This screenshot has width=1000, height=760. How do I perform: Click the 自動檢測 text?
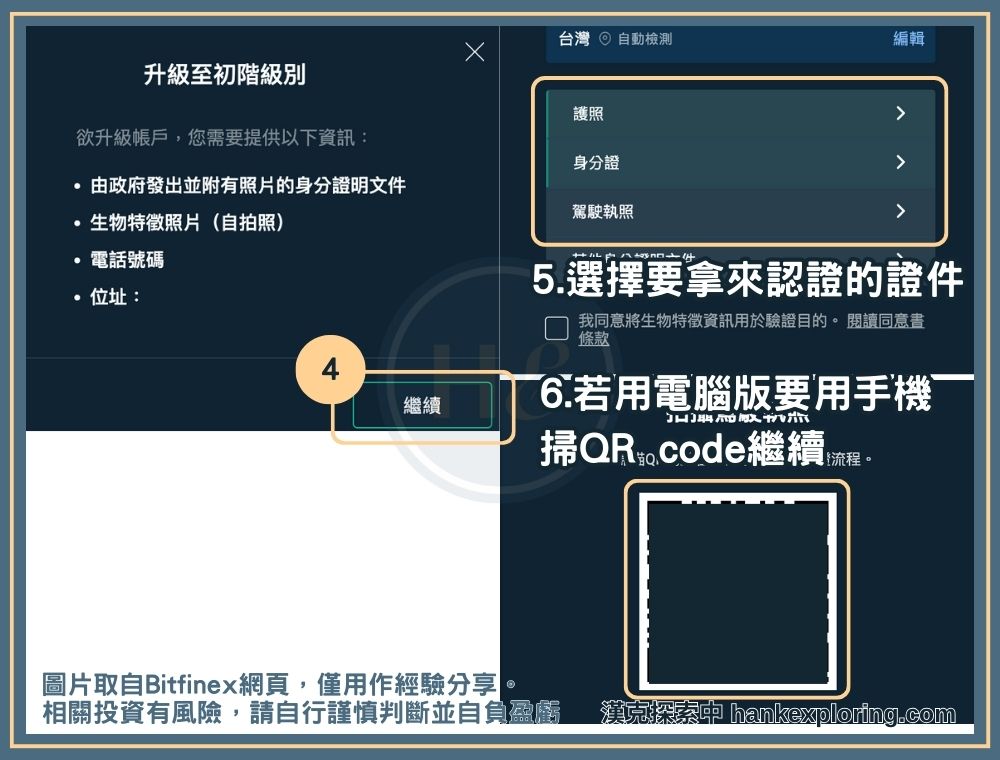pos(645,39)
